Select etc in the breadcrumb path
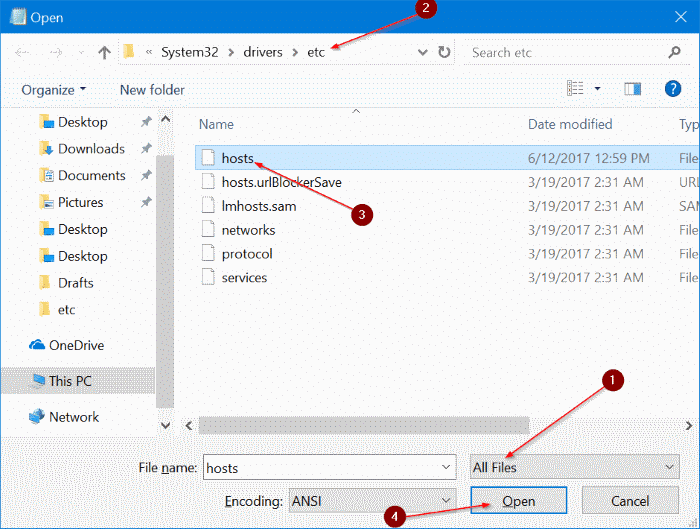The height and width of the screenshot is (529, 700). click(x=316, y=52)
